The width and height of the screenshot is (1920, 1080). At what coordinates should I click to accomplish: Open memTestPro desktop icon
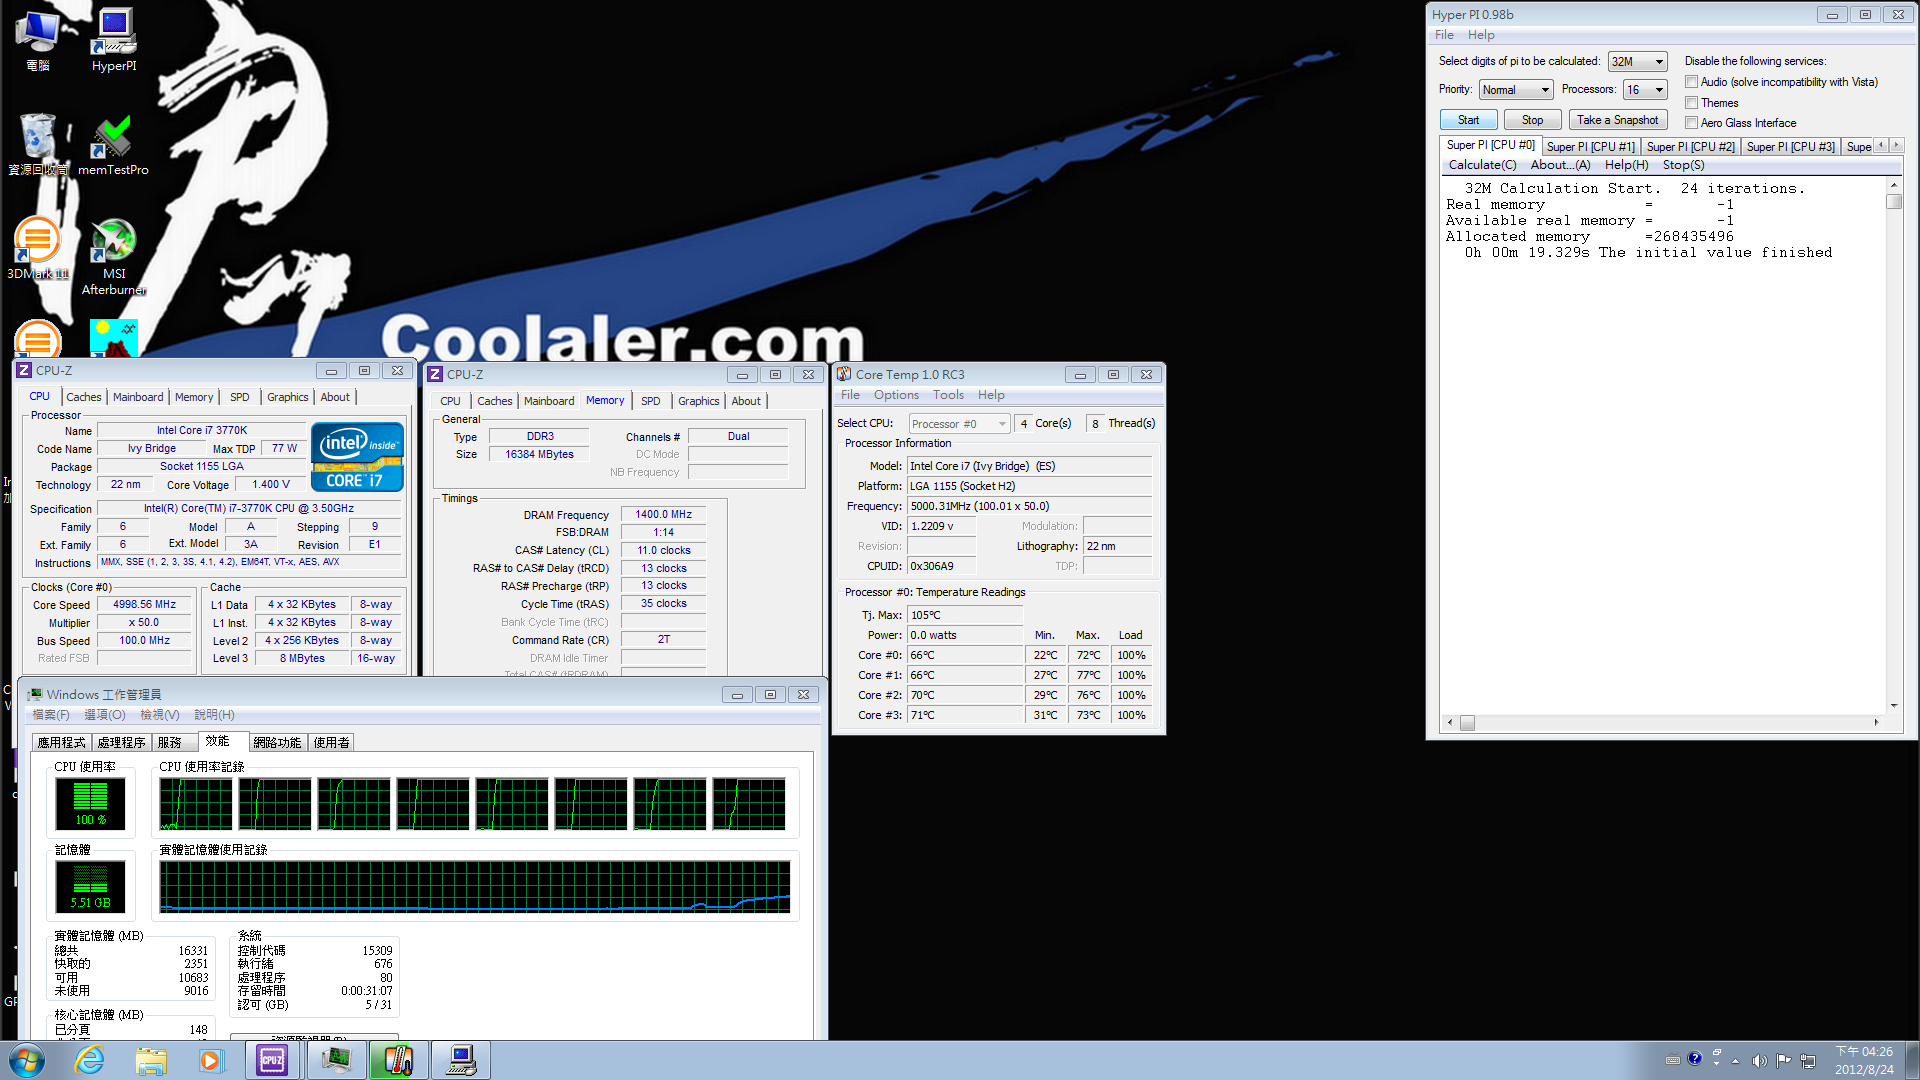pyautogui.click(x=113, y=143)
